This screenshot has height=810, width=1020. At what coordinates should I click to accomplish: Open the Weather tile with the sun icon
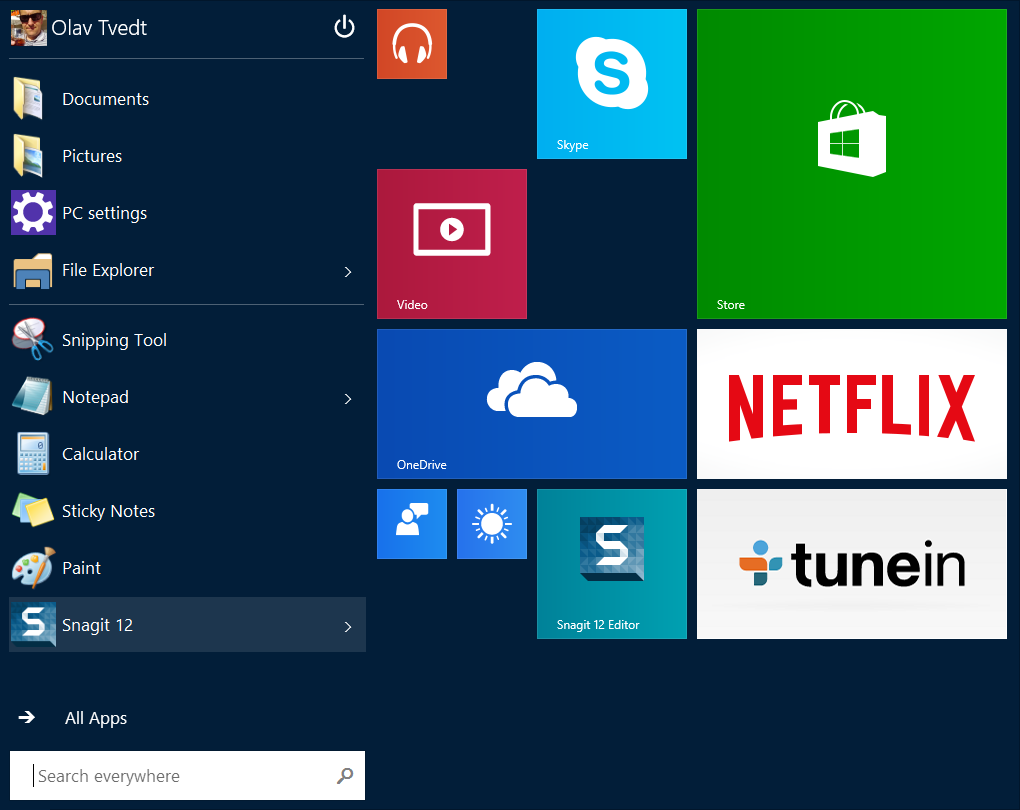click(491, 523)
